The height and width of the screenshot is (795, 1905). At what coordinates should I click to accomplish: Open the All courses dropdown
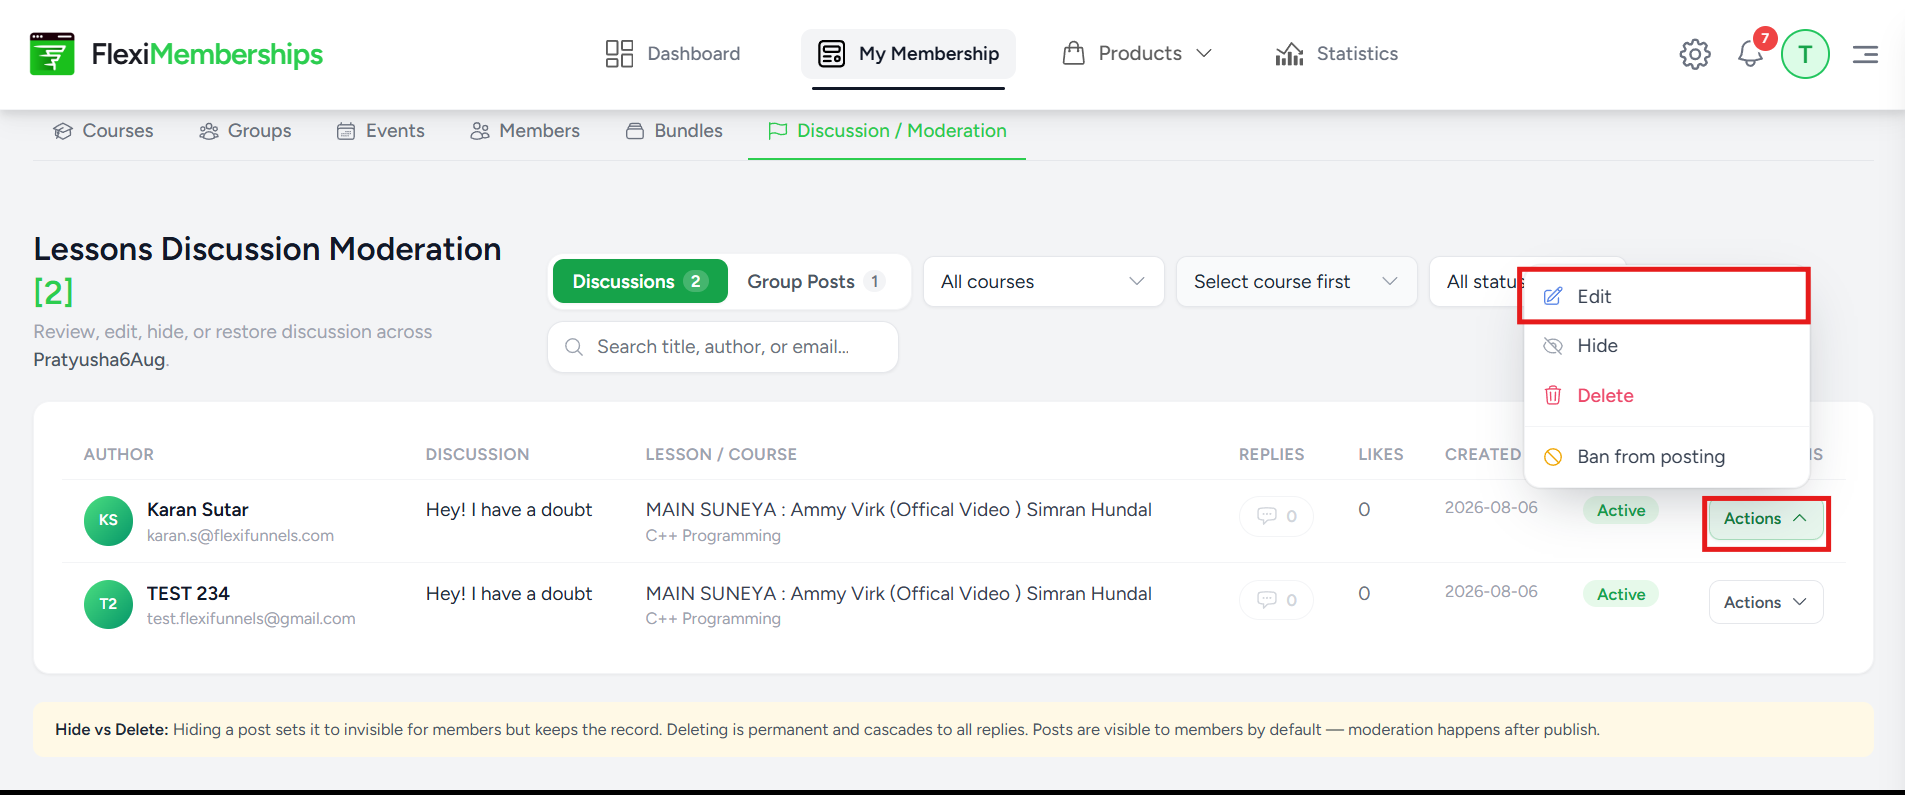[x=1043, y=282]
